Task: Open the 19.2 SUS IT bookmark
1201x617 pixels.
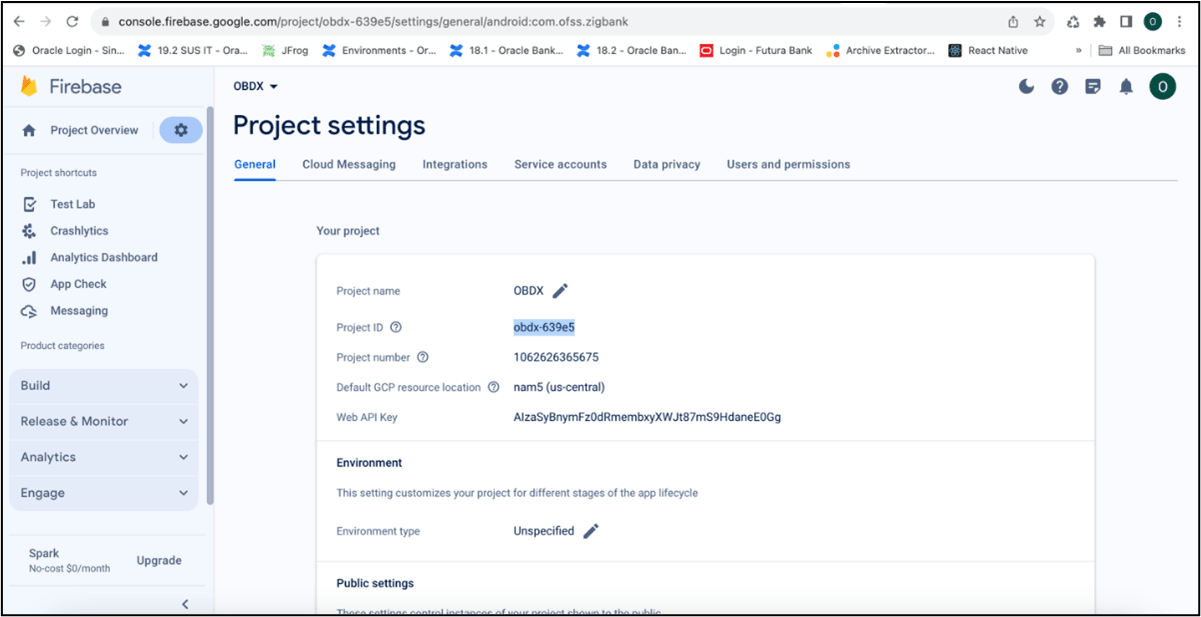Action: 193,50
